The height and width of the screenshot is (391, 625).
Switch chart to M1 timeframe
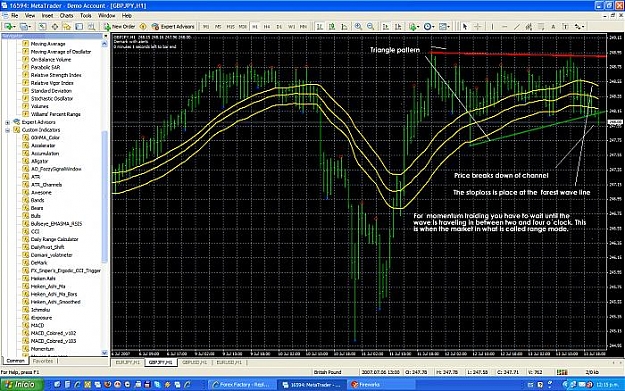pos(206,27)
